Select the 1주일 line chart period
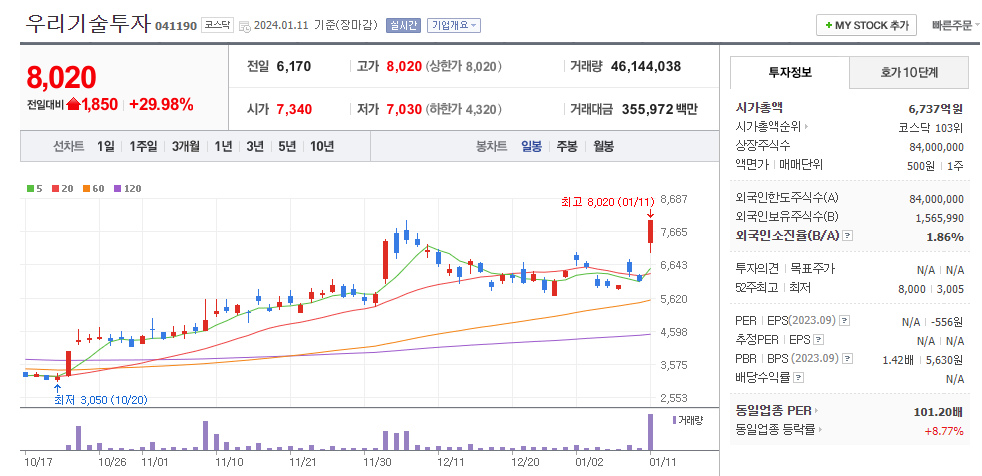The height and width of the screenshot is (476, 982). pyautogui.click(x=143, y=147)
